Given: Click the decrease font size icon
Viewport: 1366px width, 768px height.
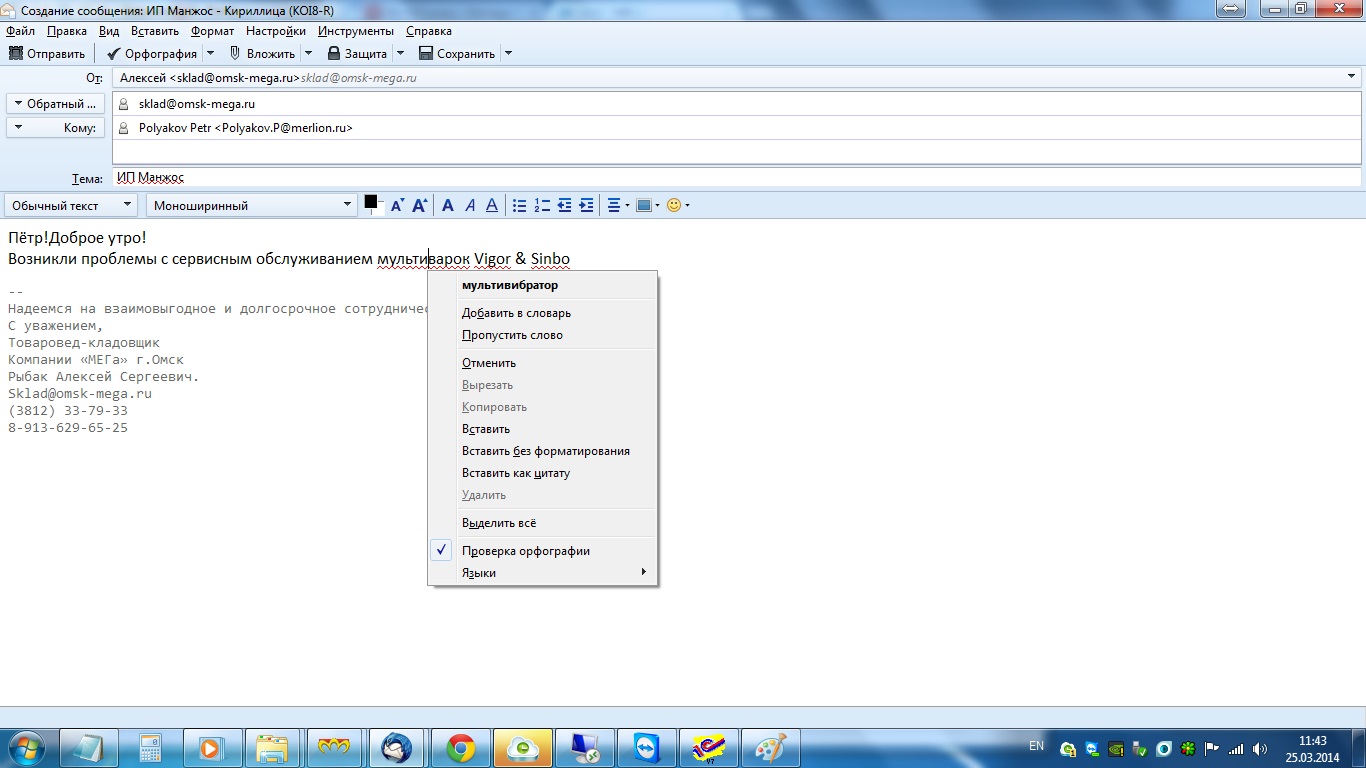Looking at the screenshot, I should coord(397,205).
